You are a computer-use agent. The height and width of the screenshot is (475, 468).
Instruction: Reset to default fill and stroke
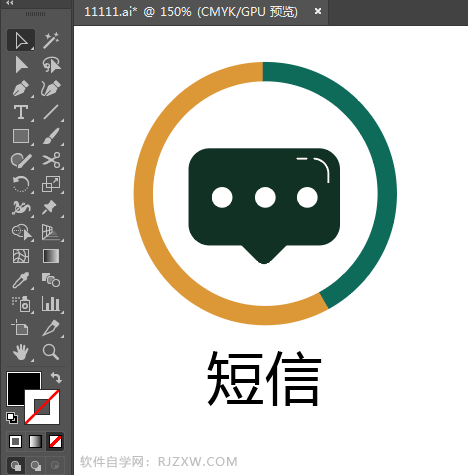pos(12,417)
